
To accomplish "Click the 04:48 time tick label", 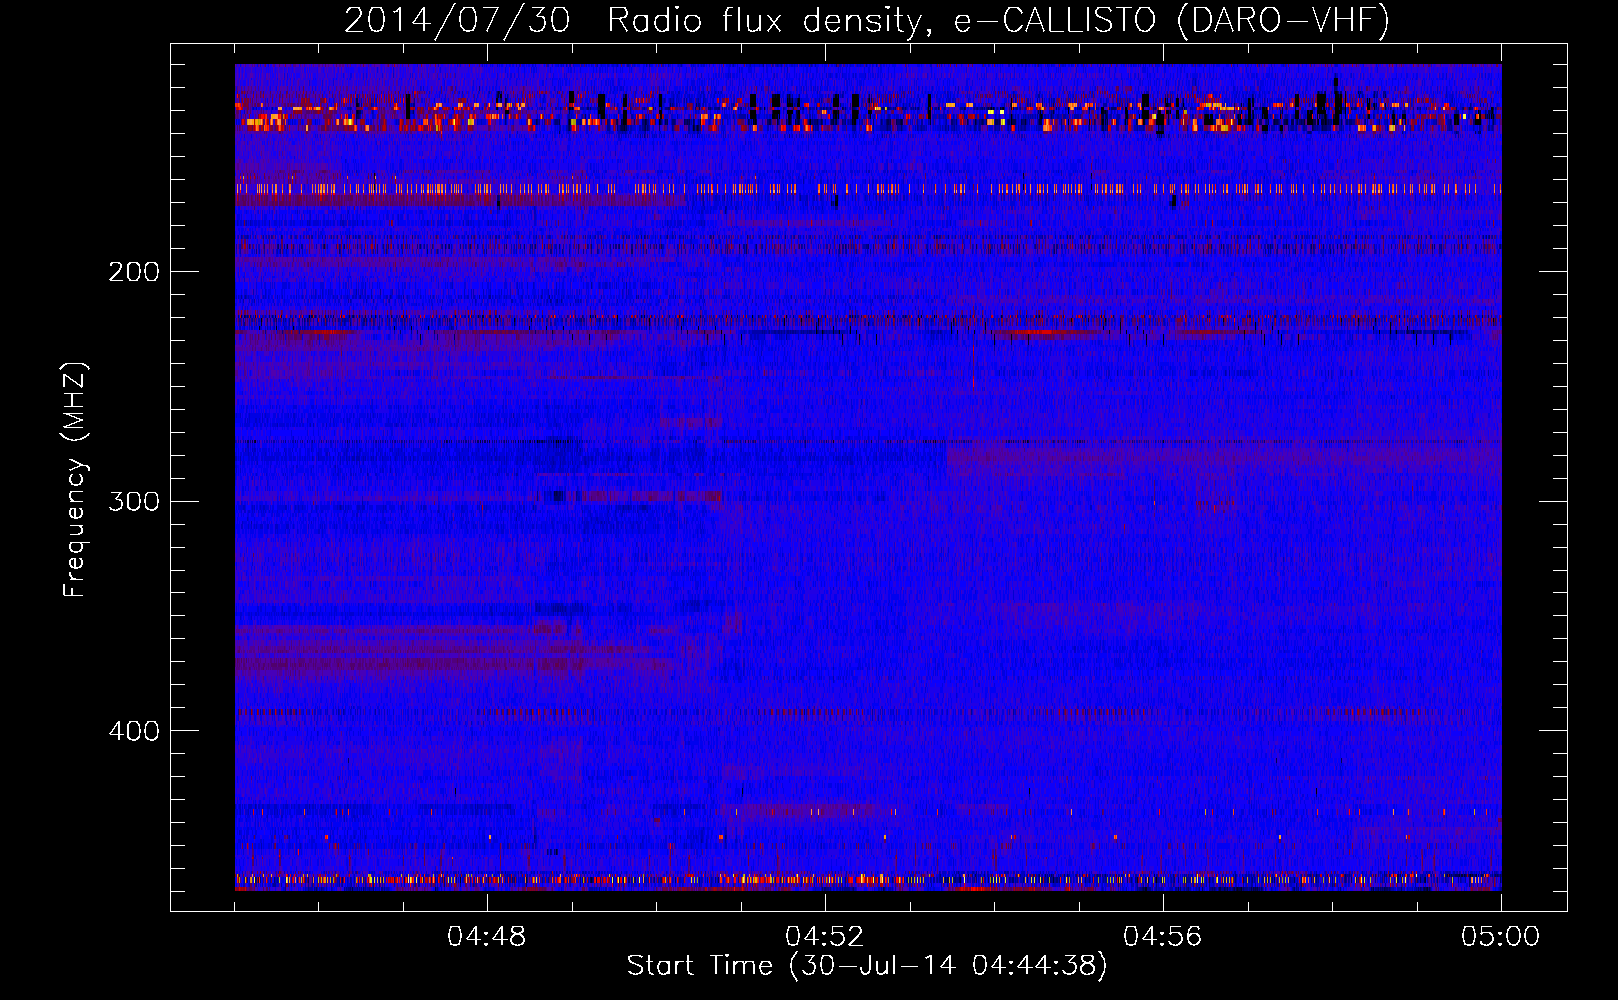I will click(487, 937).
